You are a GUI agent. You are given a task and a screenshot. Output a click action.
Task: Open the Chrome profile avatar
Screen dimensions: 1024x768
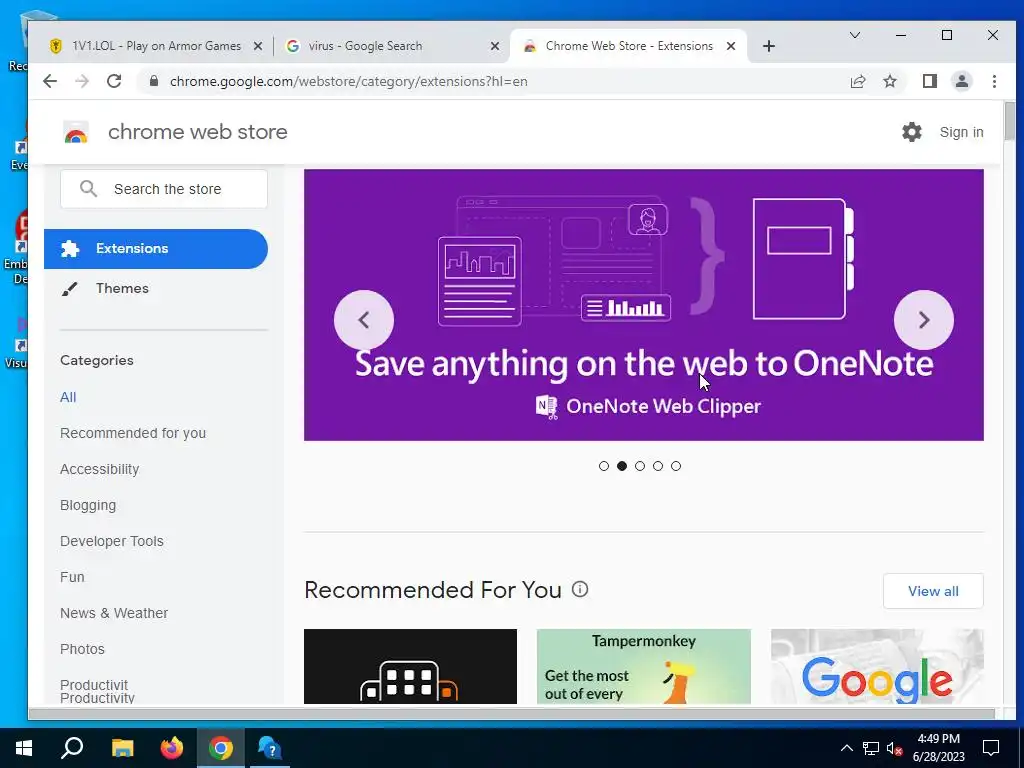coord(962,81)
